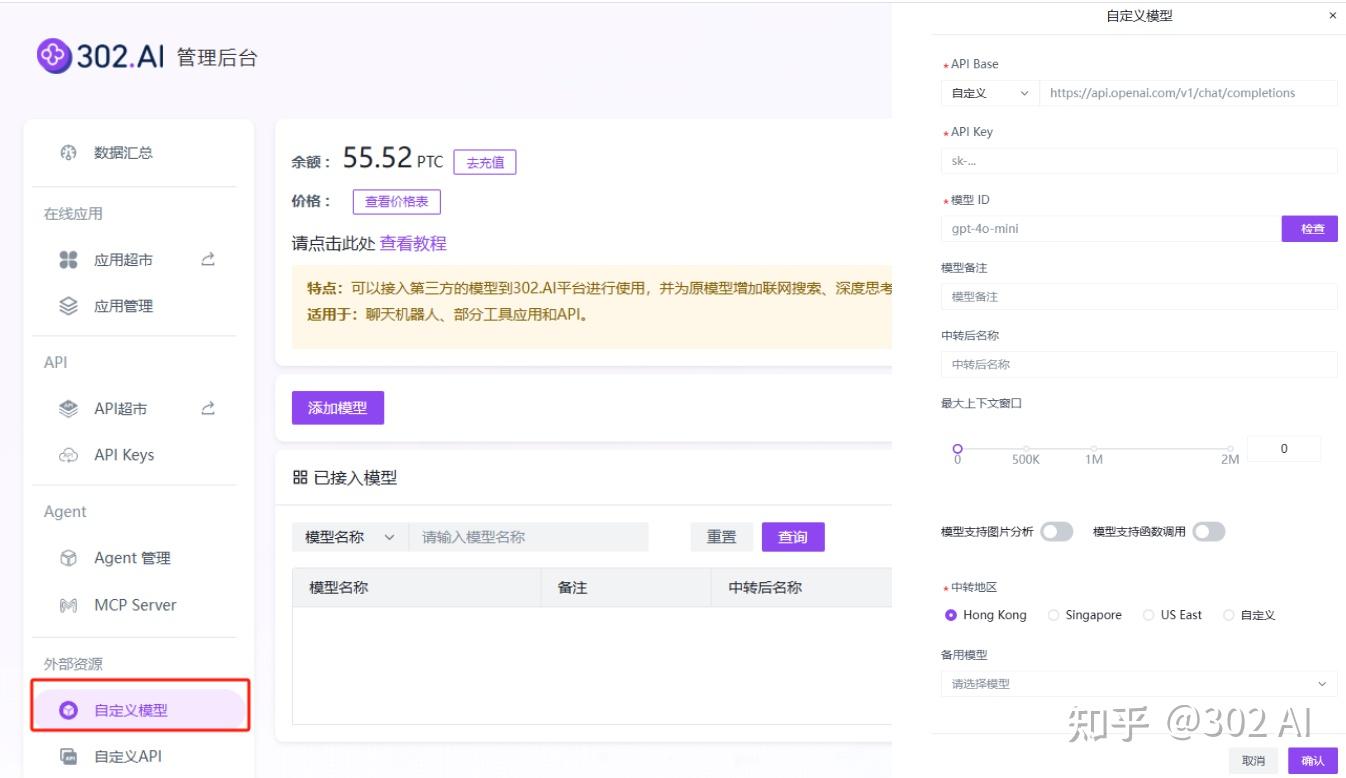
Task: Click the 自定义API icon
Action: point(69,756)
